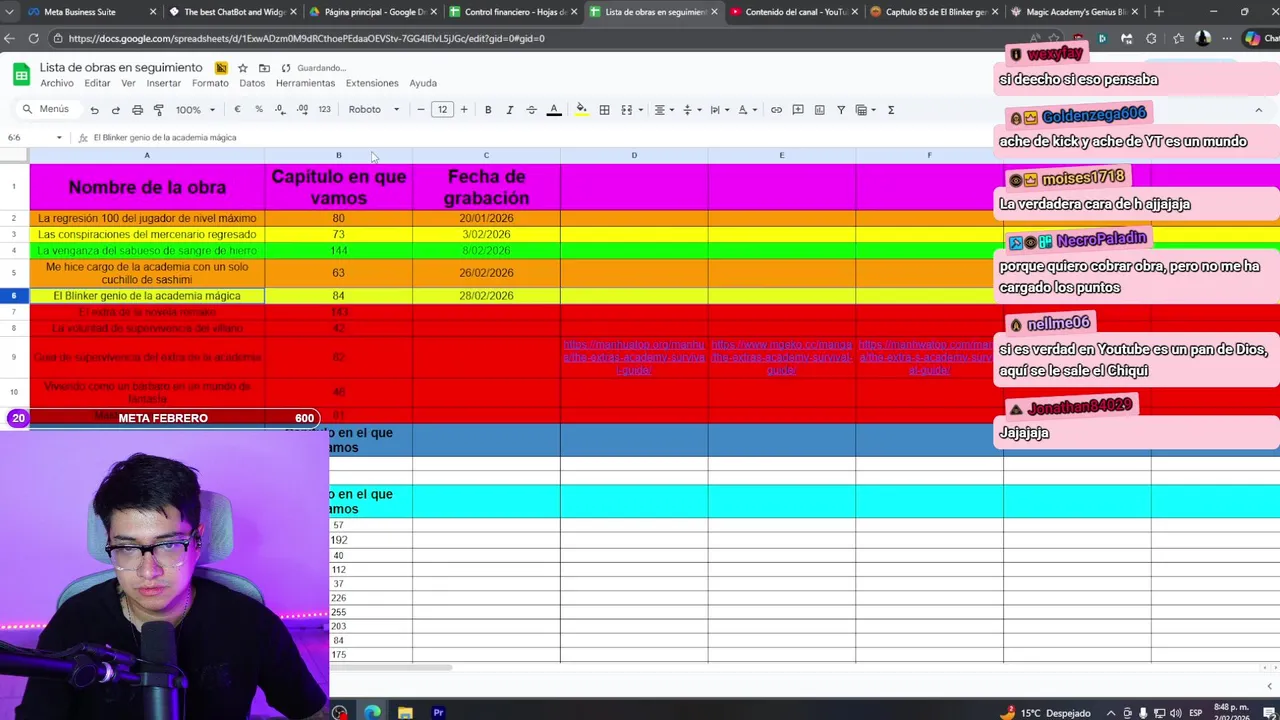Open text rotation dropdown
The width and height of the screenshot is (1280, 720).
coord(747,110)
